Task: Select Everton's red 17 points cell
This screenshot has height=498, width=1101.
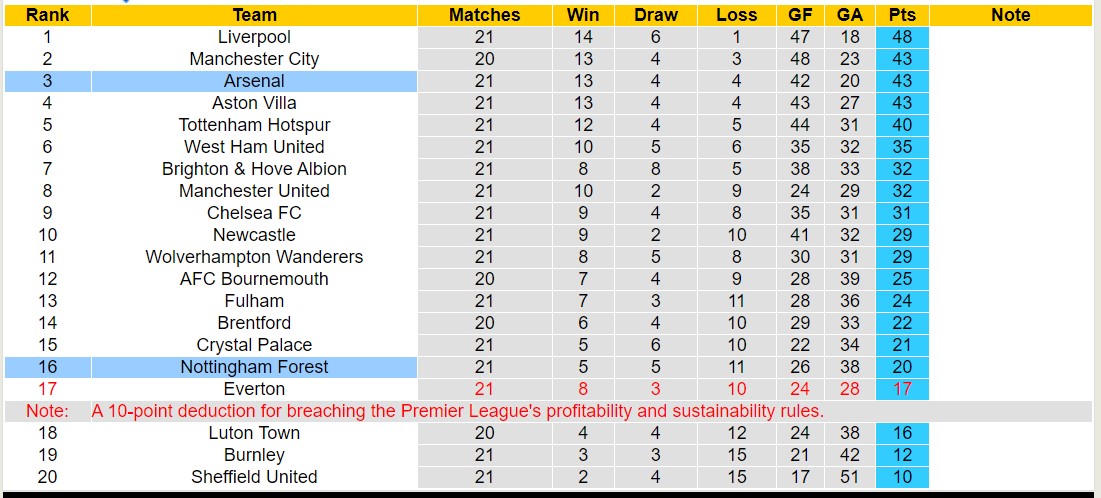Action: click(x=901, y=389)
